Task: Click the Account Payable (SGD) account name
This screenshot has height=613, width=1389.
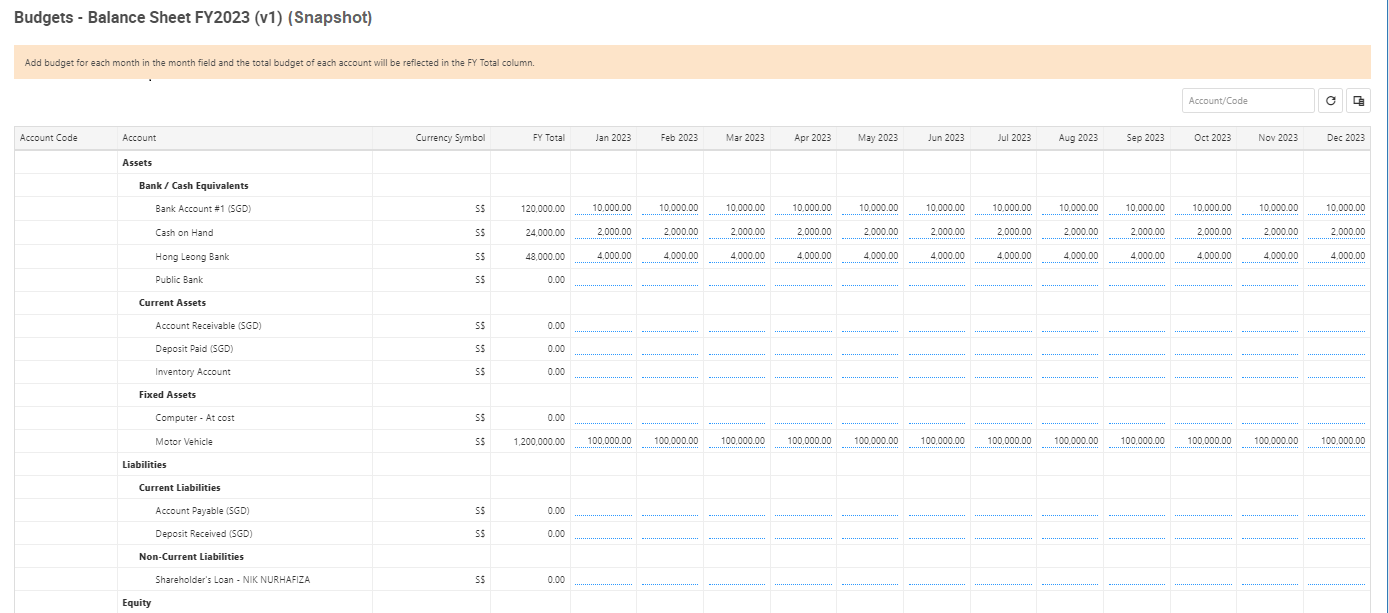Action: pyautogui.click(x=202, y=511)
